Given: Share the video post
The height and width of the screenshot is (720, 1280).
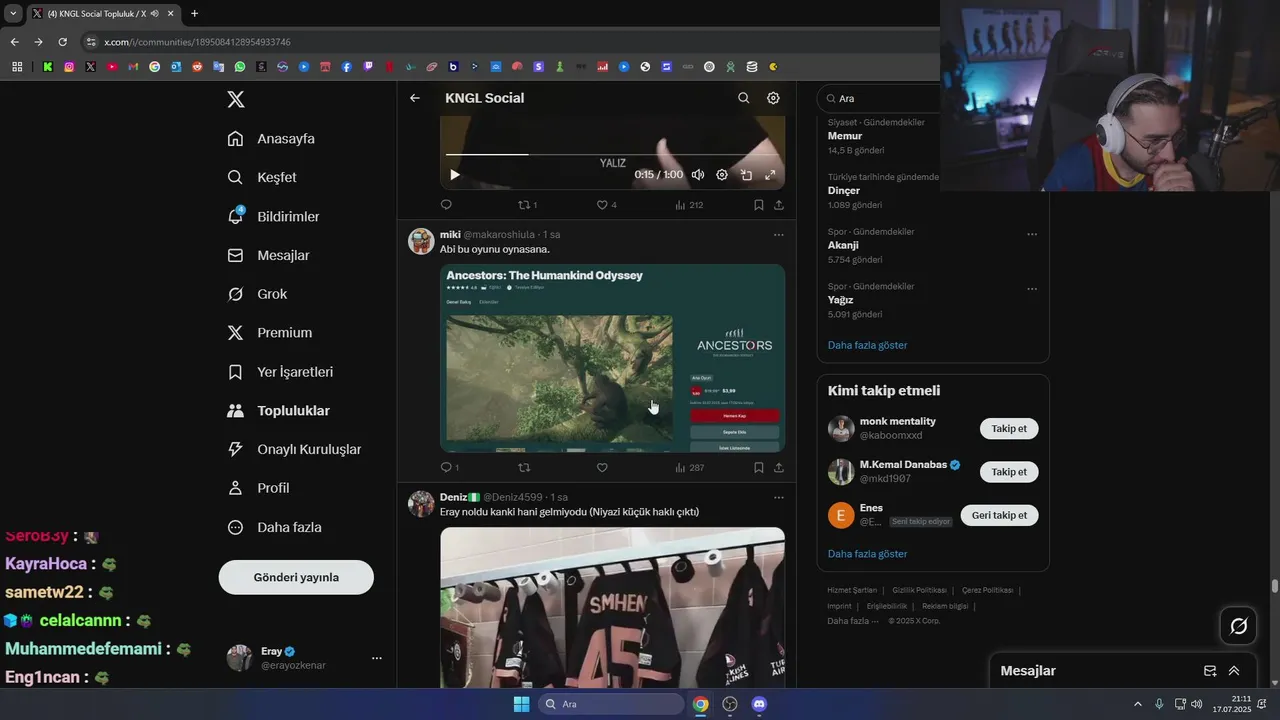Looking at the screenshot, I should pyautogui.click(x=779, y=205).
